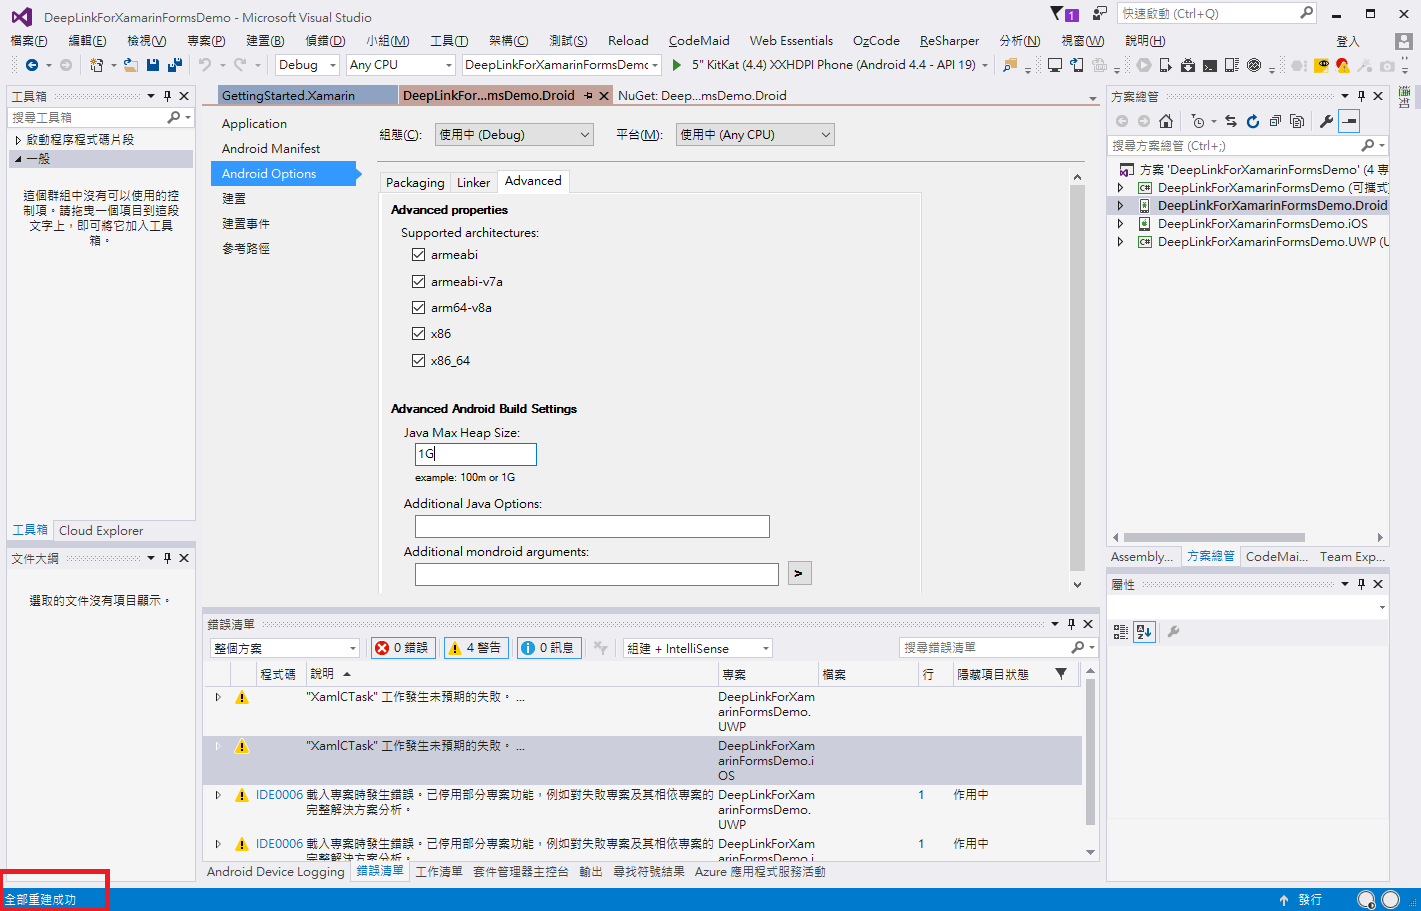Open the Any CPU platform dropdown in toolbar

tap(401, 65)
